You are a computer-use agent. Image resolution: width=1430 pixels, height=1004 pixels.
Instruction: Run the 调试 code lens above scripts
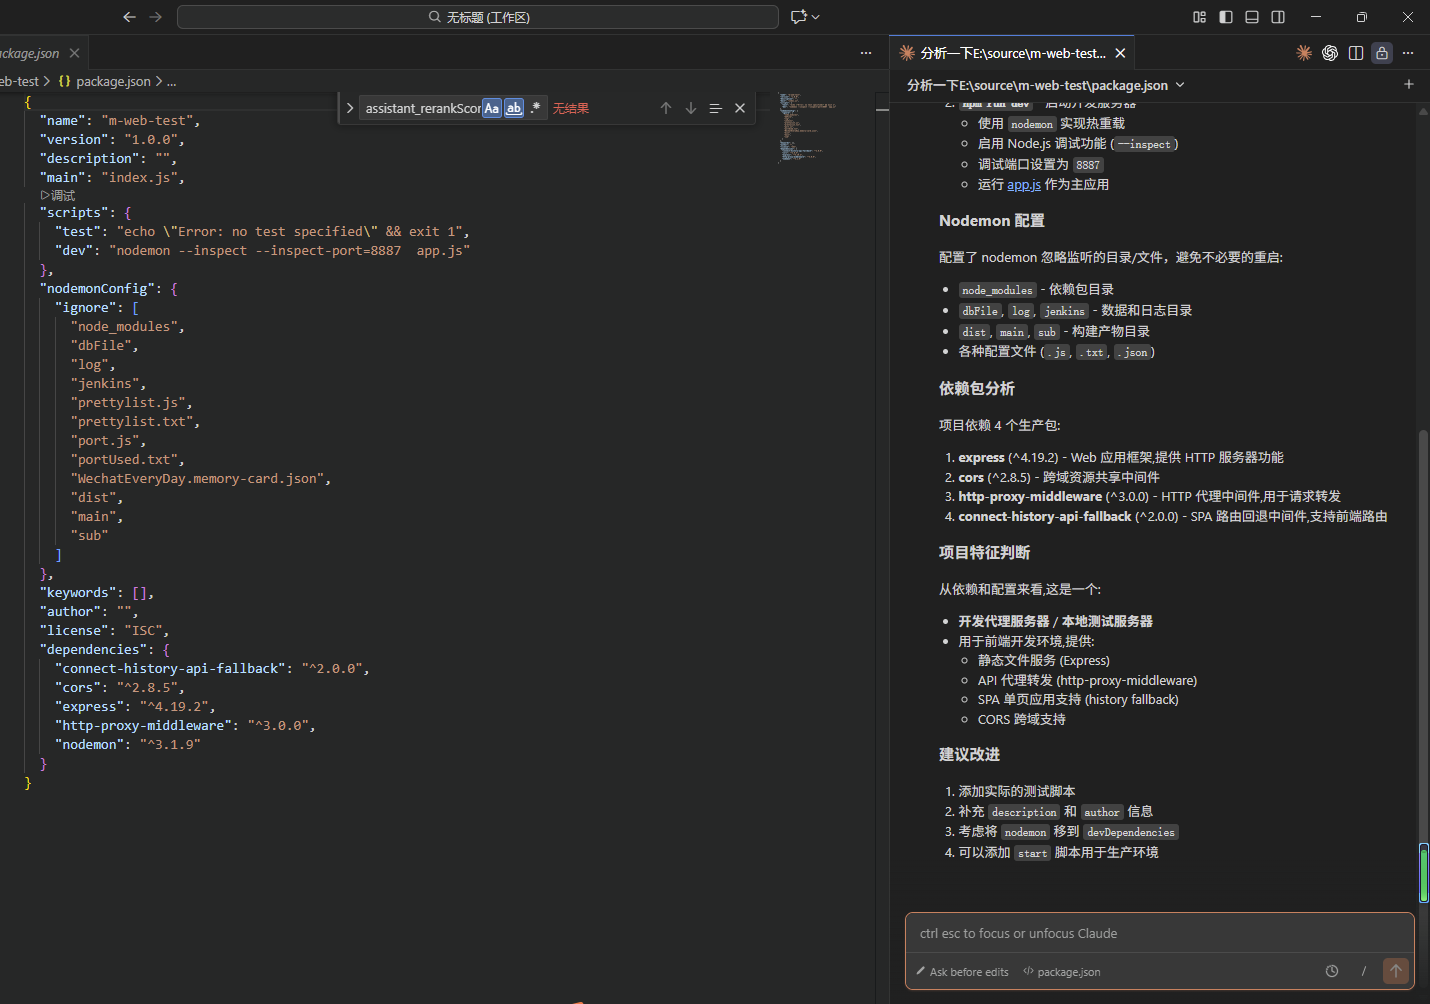[58, 195]
